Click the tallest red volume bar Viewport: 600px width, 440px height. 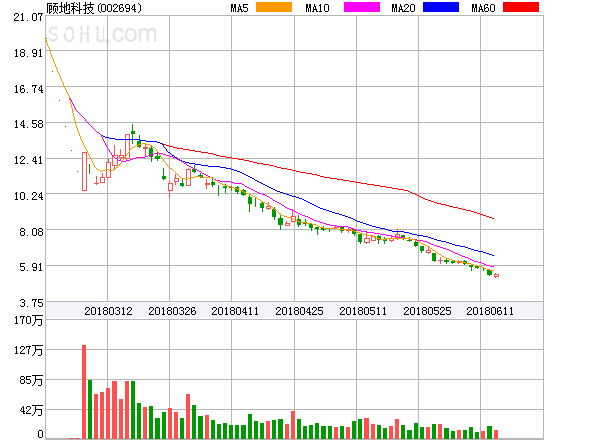(x=84, y=392)
